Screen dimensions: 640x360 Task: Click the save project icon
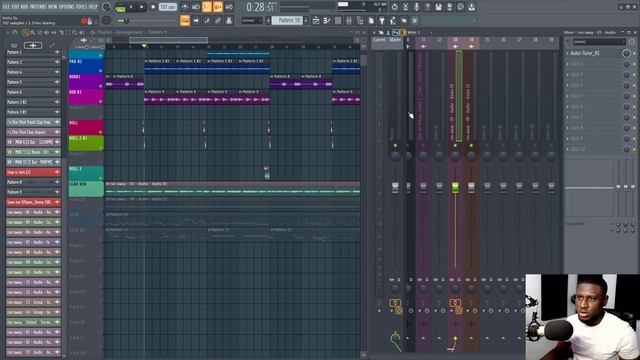(x=438, y=7)
